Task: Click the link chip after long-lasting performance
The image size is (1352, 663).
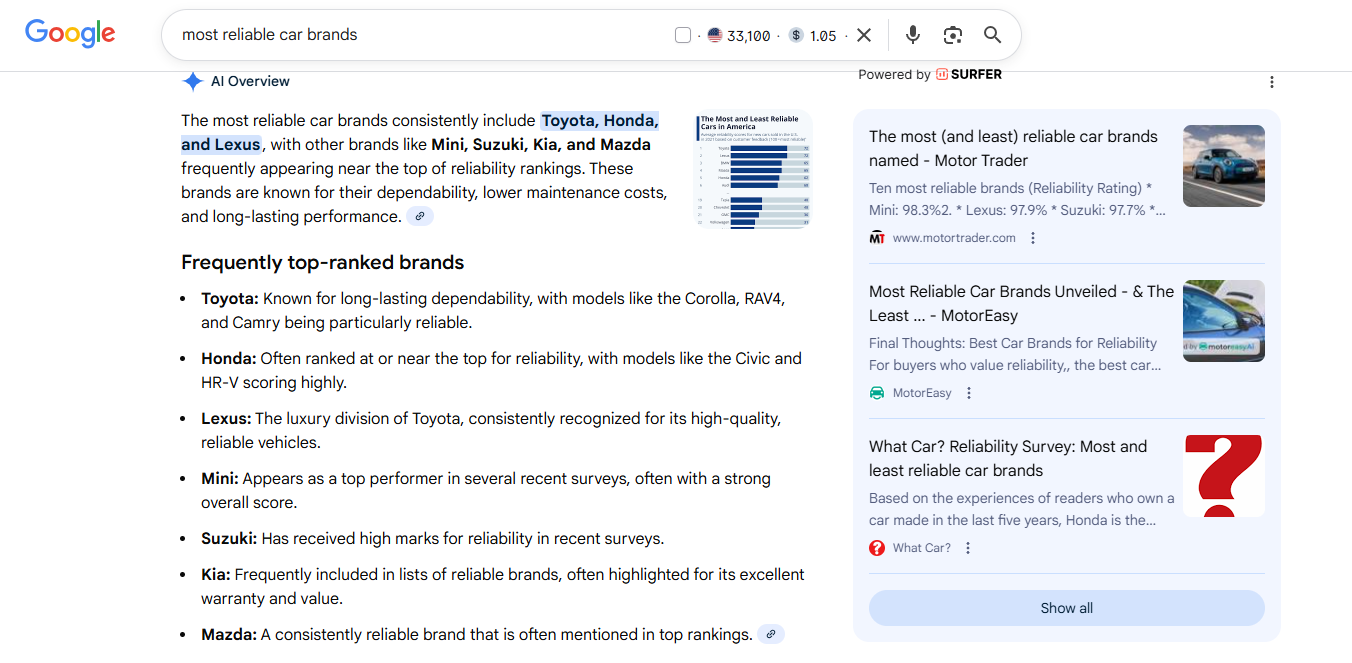Action: coord(420,216)
